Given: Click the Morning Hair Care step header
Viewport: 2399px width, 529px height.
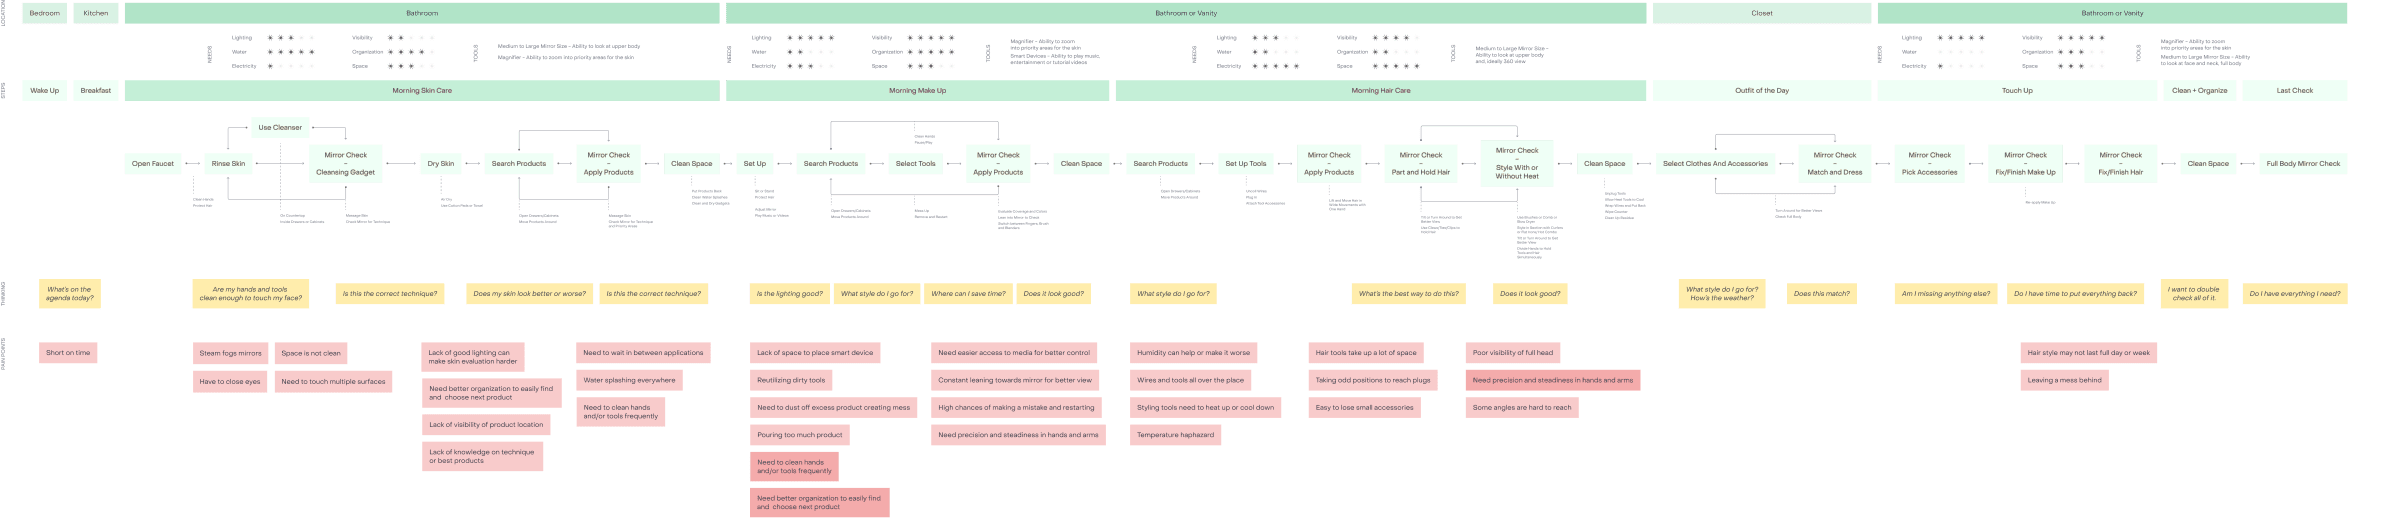Looking at the screenshot, I should [x=1380, y=90].
